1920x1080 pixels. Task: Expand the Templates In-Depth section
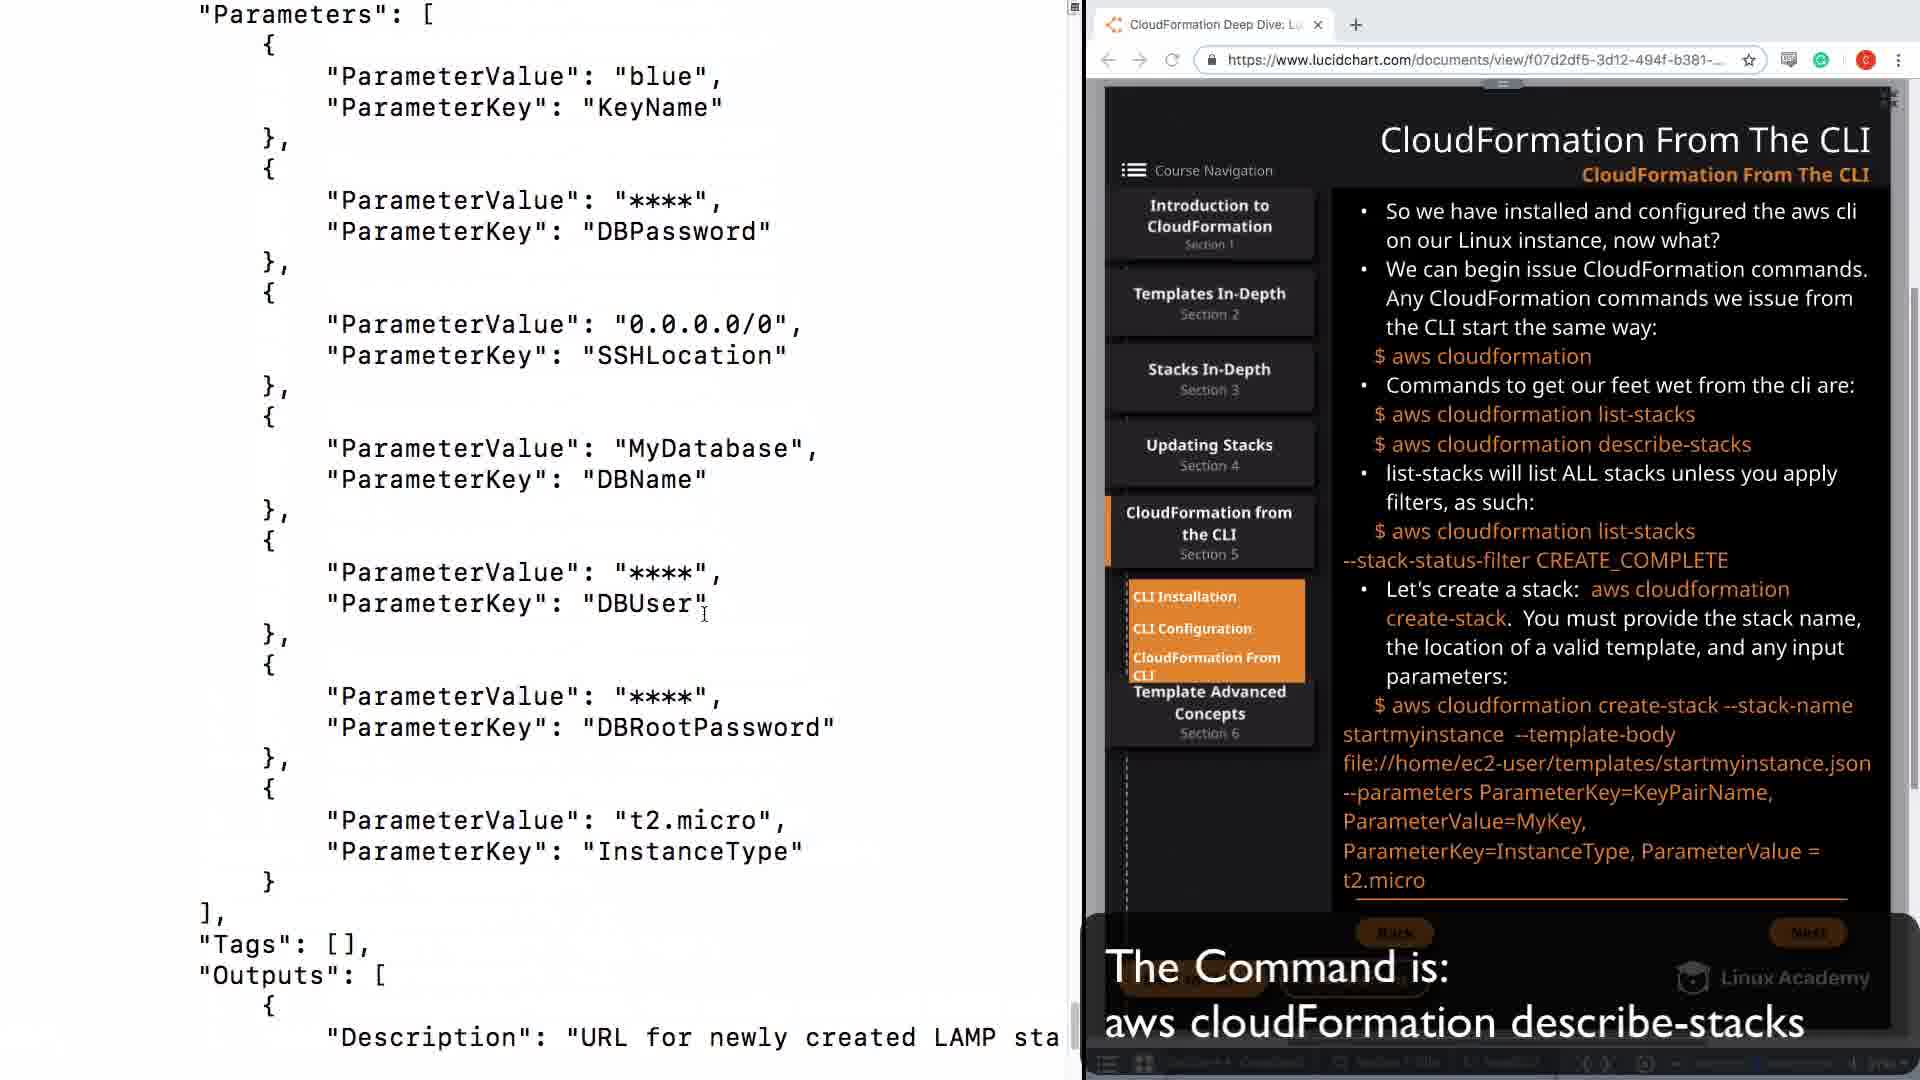click(x=1209, y=302)
